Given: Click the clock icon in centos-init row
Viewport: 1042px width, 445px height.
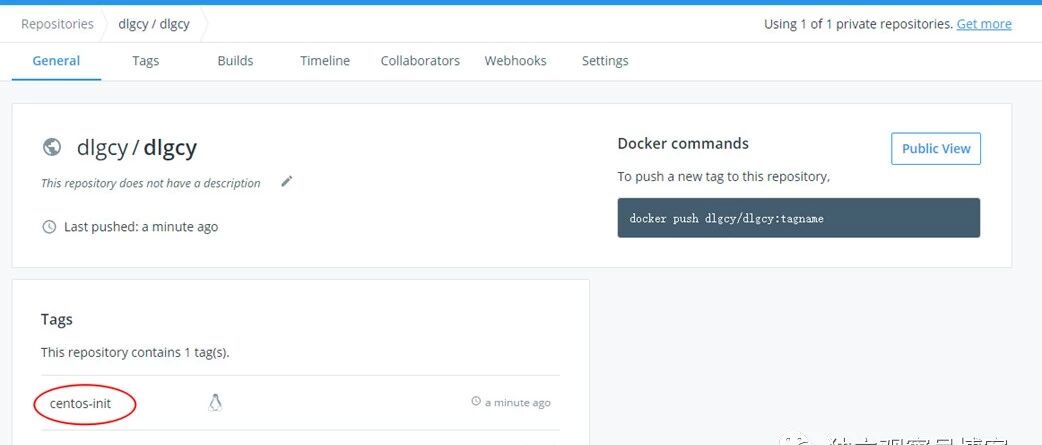Looking at the screenshot, I should 475,402.
